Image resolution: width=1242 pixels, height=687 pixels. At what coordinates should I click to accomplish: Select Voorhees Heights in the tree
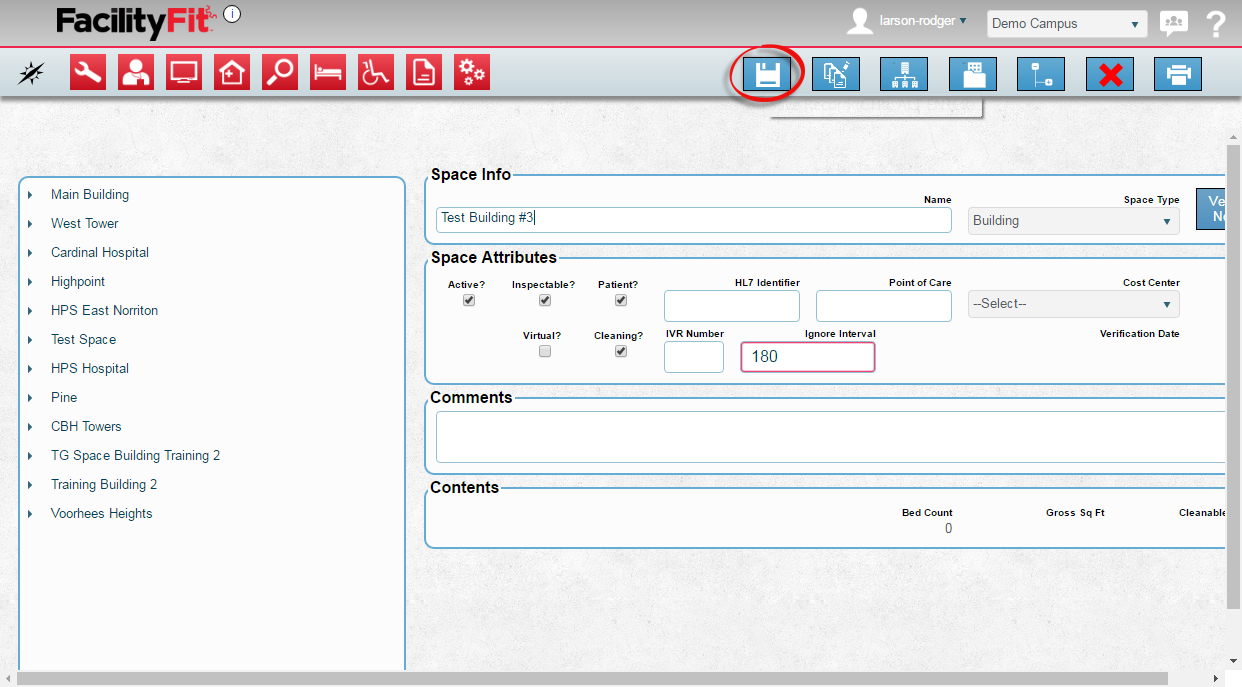click(x=102, y=514)
